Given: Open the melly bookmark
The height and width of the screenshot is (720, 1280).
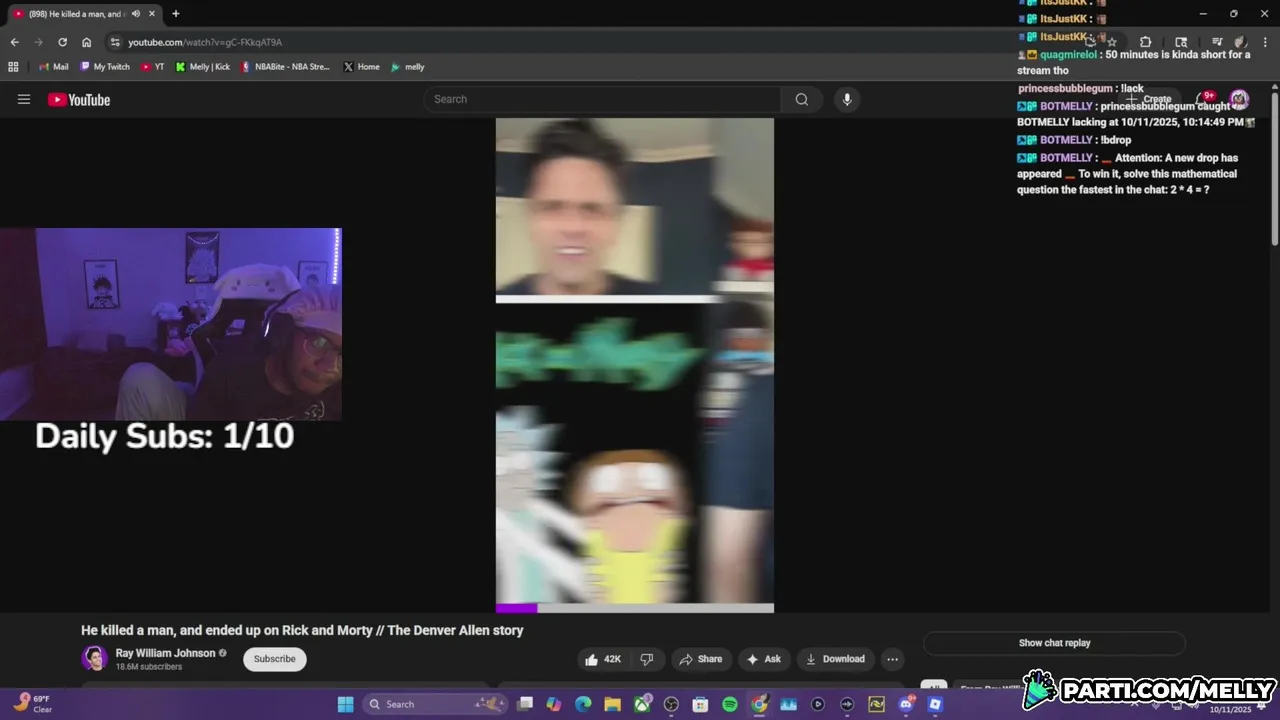Looking at the screenshot, I should (407, 67).
